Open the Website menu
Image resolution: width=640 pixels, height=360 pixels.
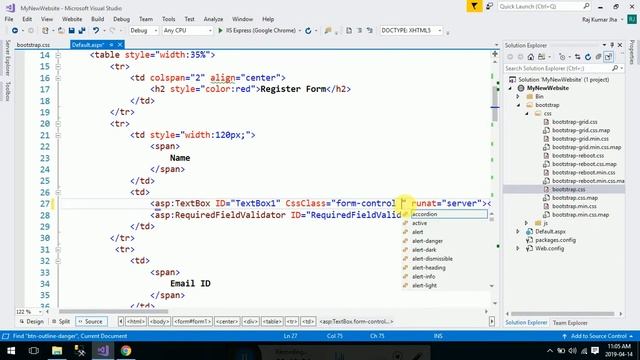click(72, 19)
